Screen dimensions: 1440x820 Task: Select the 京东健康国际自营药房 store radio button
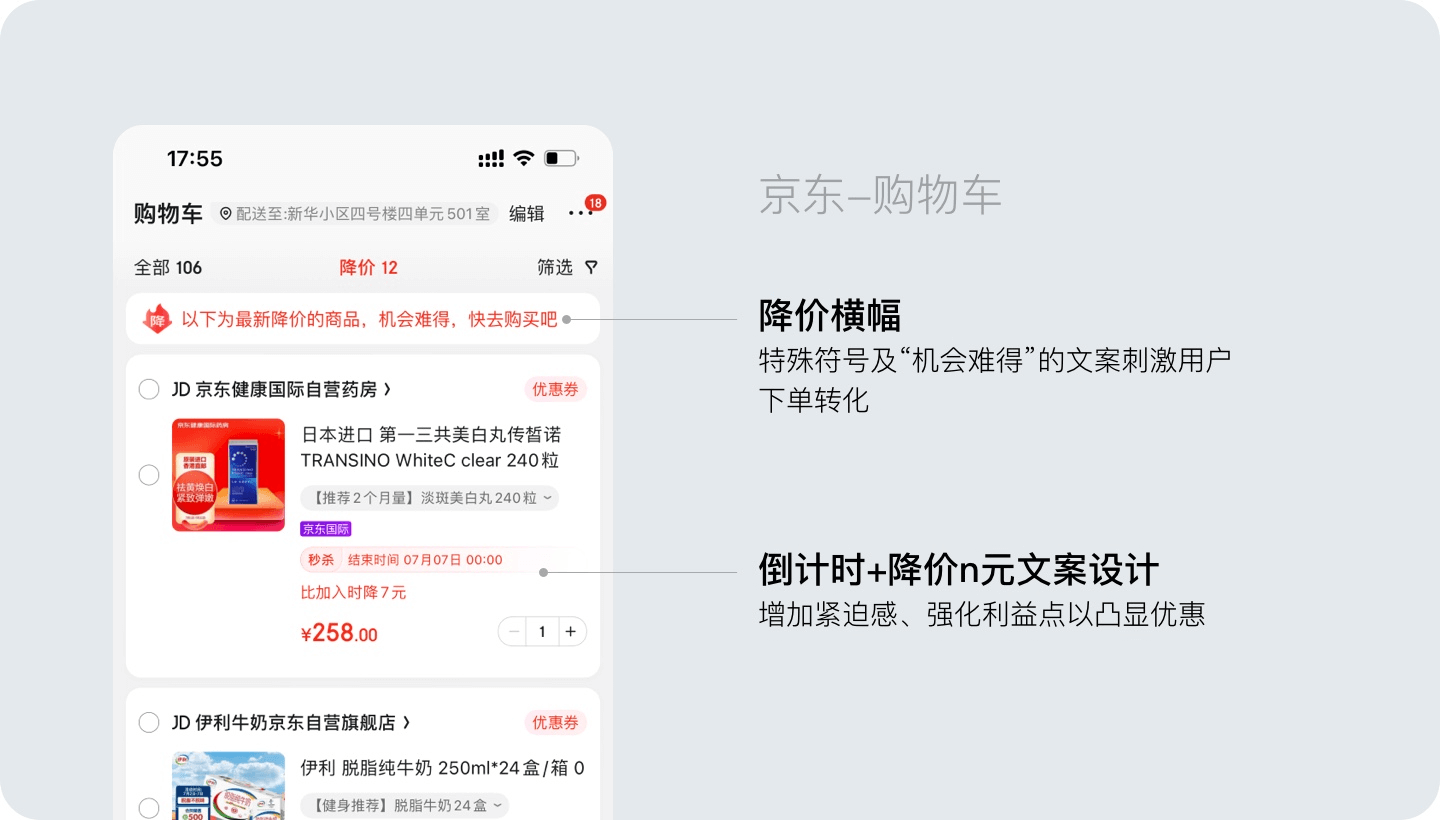tap(149, 389)
